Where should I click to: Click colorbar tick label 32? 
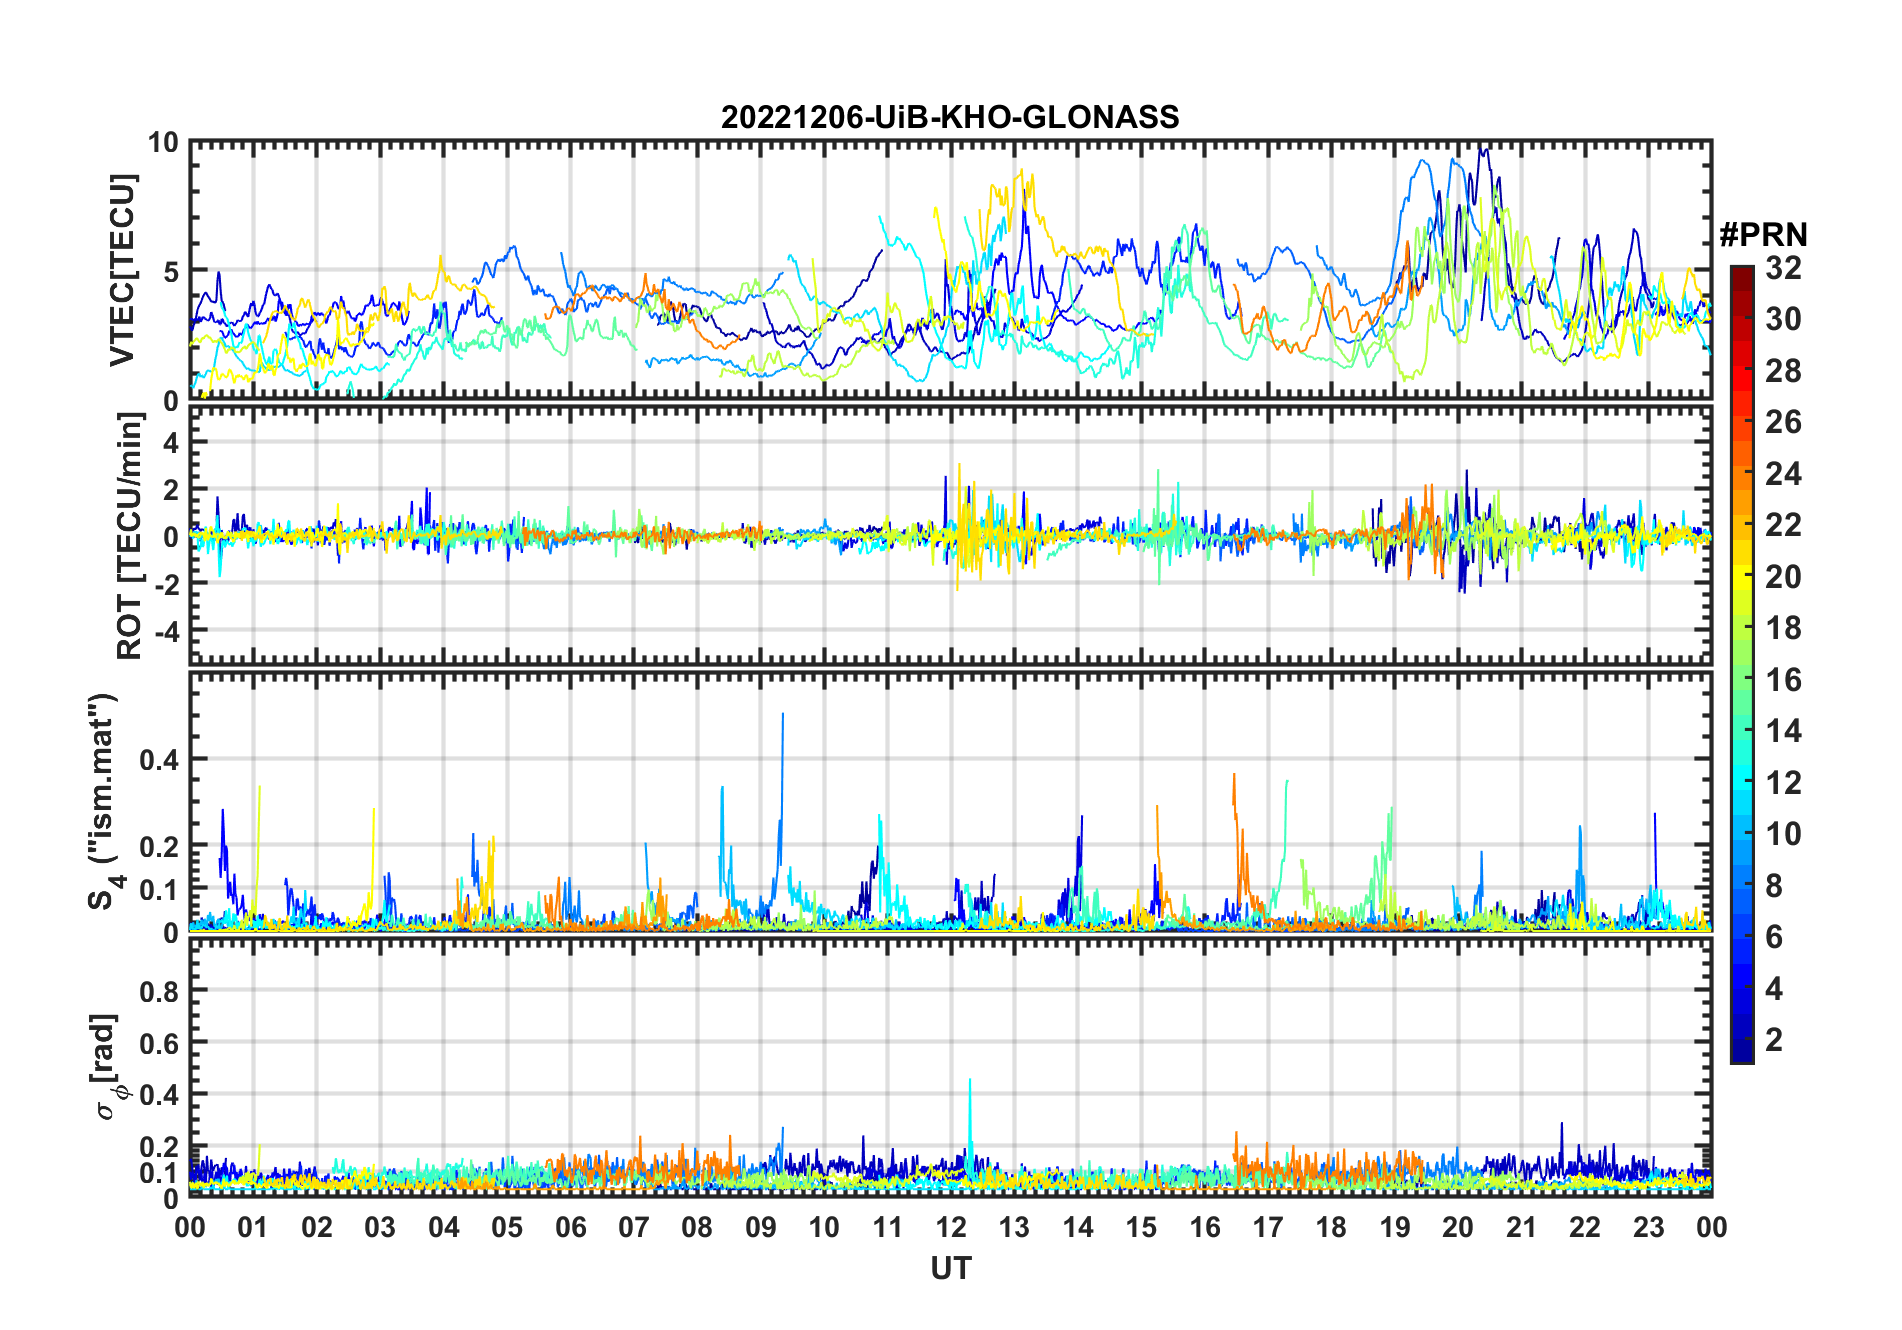[x=1783, y=267]
